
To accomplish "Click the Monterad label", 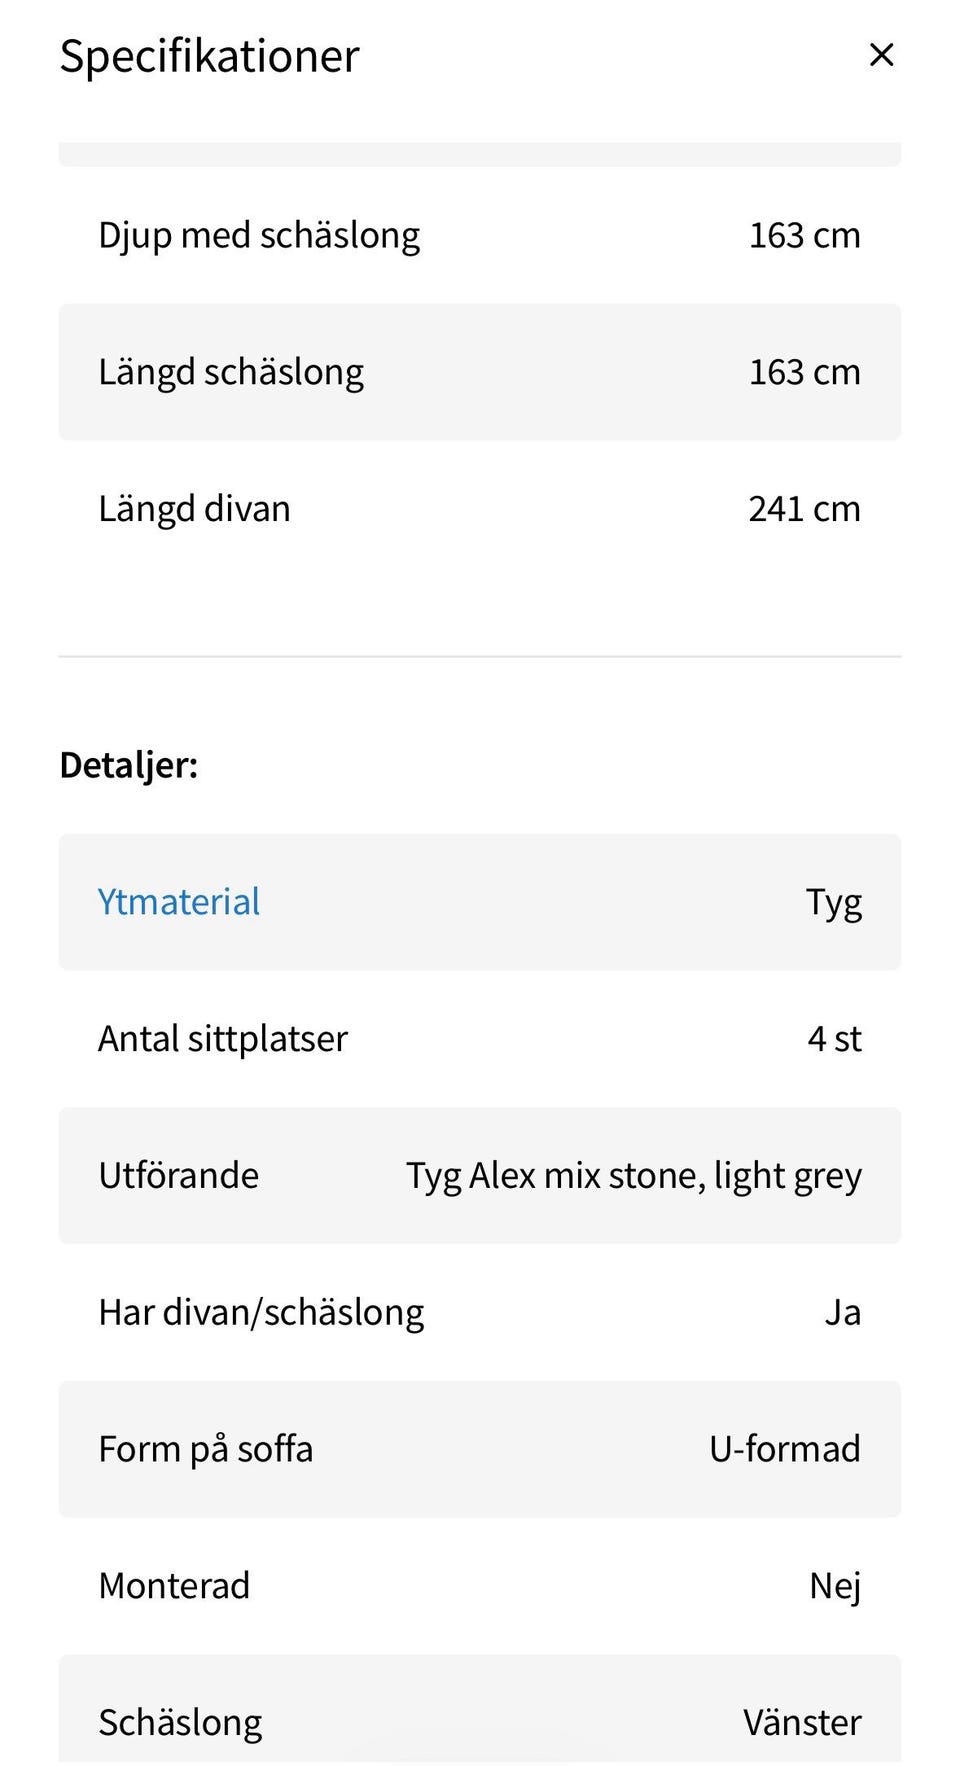I will 174,1586.
